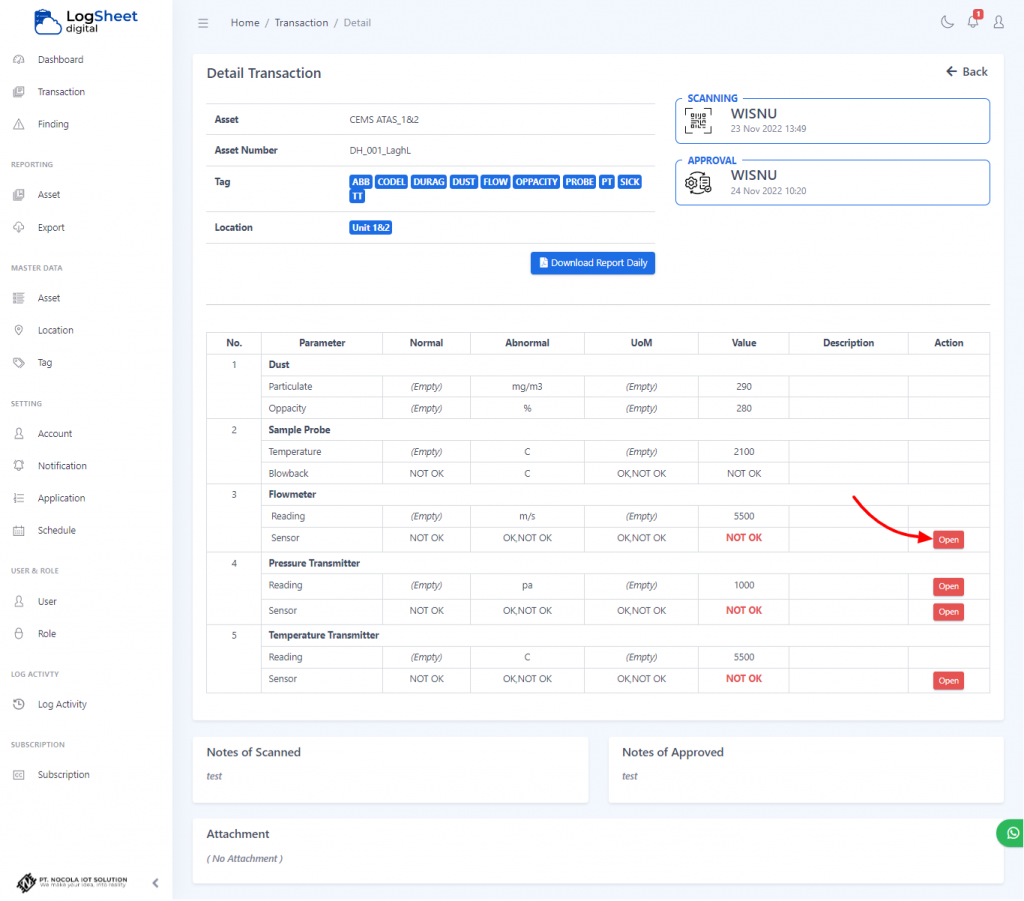The image size is (1024, 901).
Task: Click the Location pin icon
Action: (x=19, y=330)
